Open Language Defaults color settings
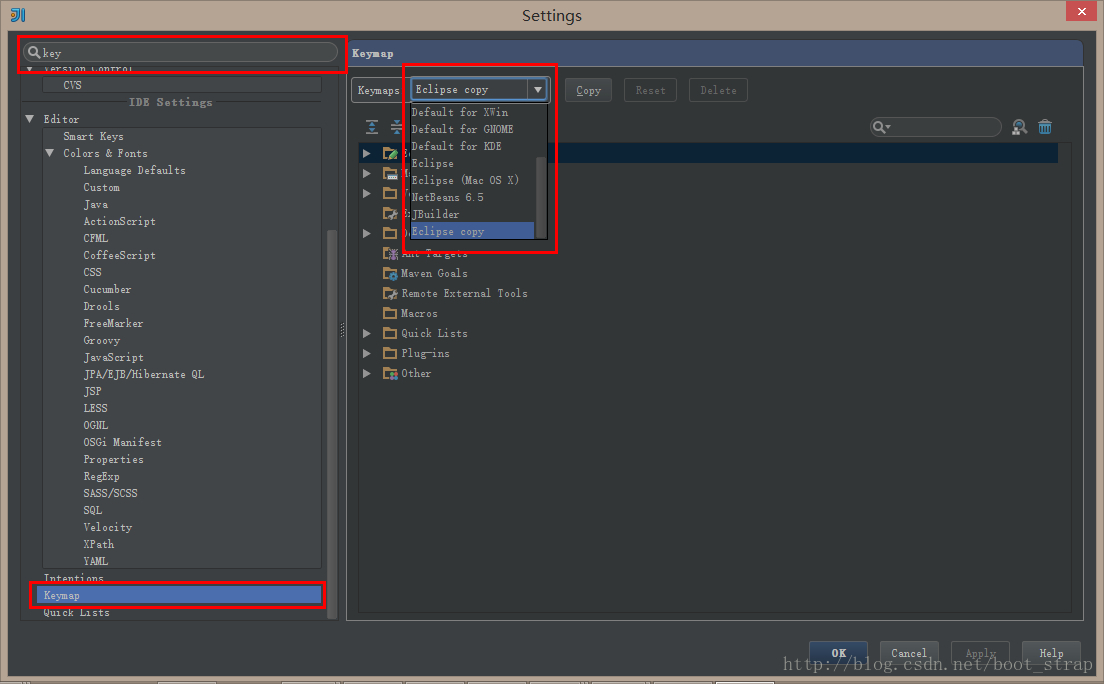Image resolution: width=1104 pixels, height=684 pixels. point(134,170)
